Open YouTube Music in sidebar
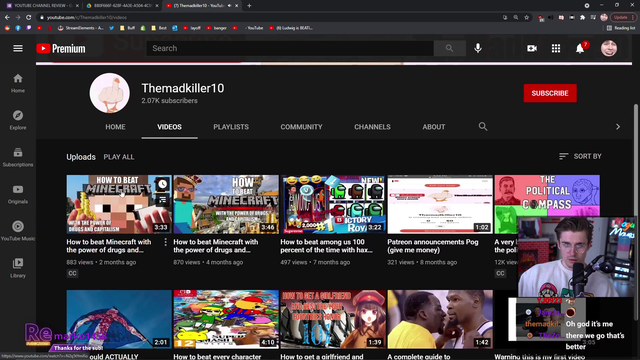Viewport: 640px width, 360px height. click(18, 231)
